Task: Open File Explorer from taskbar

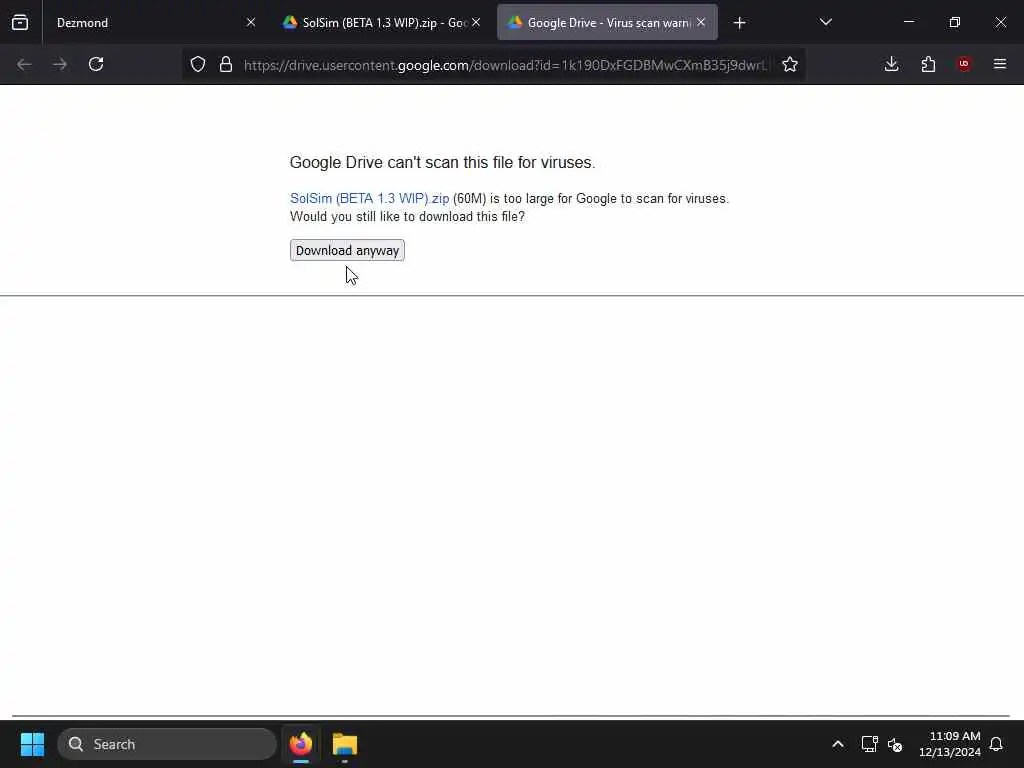Action: point(345,744)
